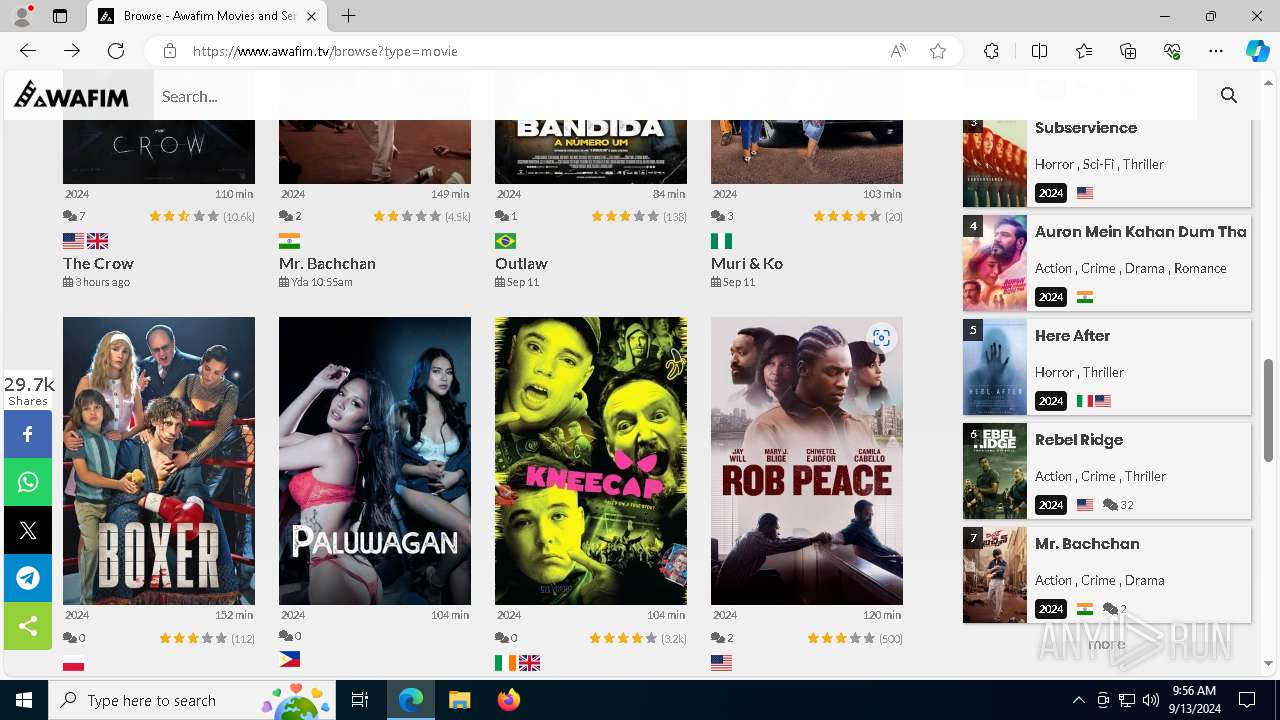Open Edge Settings and more menu
The image size is (1280, 720).
click(1216, 51)
